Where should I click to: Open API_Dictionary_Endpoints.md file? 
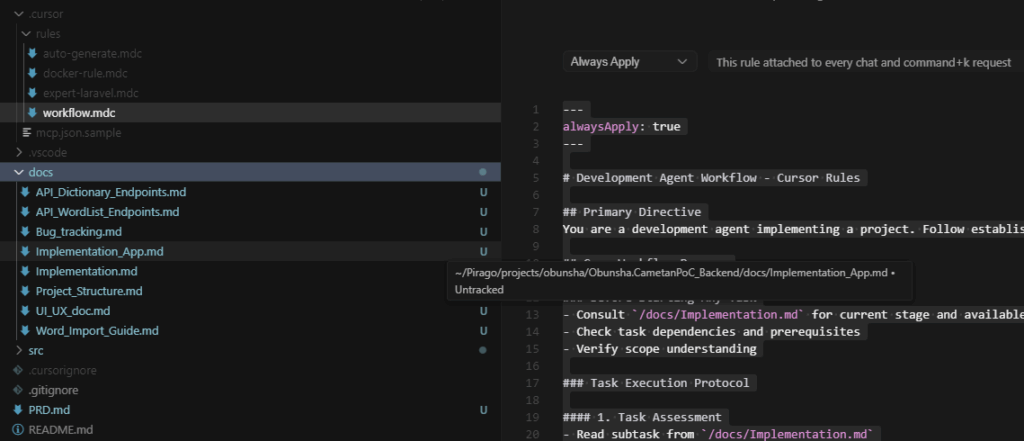(110, 192)
